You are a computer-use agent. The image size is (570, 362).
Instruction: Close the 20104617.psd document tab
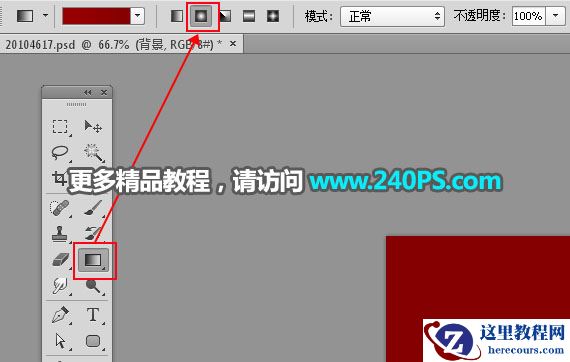(233, 44)
